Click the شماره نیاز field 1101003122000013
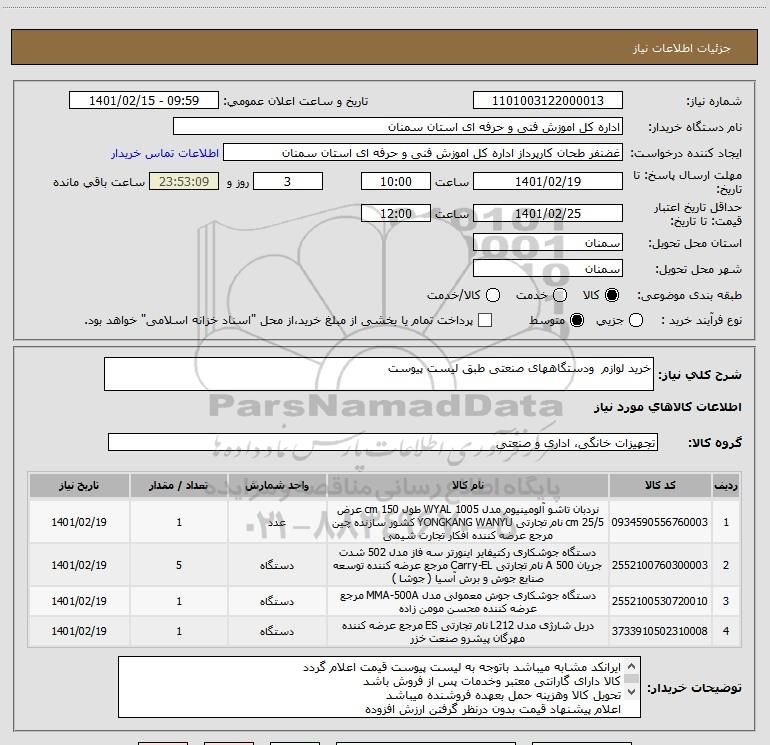Screen dimensions: 770x745 (x=548, y=101)
